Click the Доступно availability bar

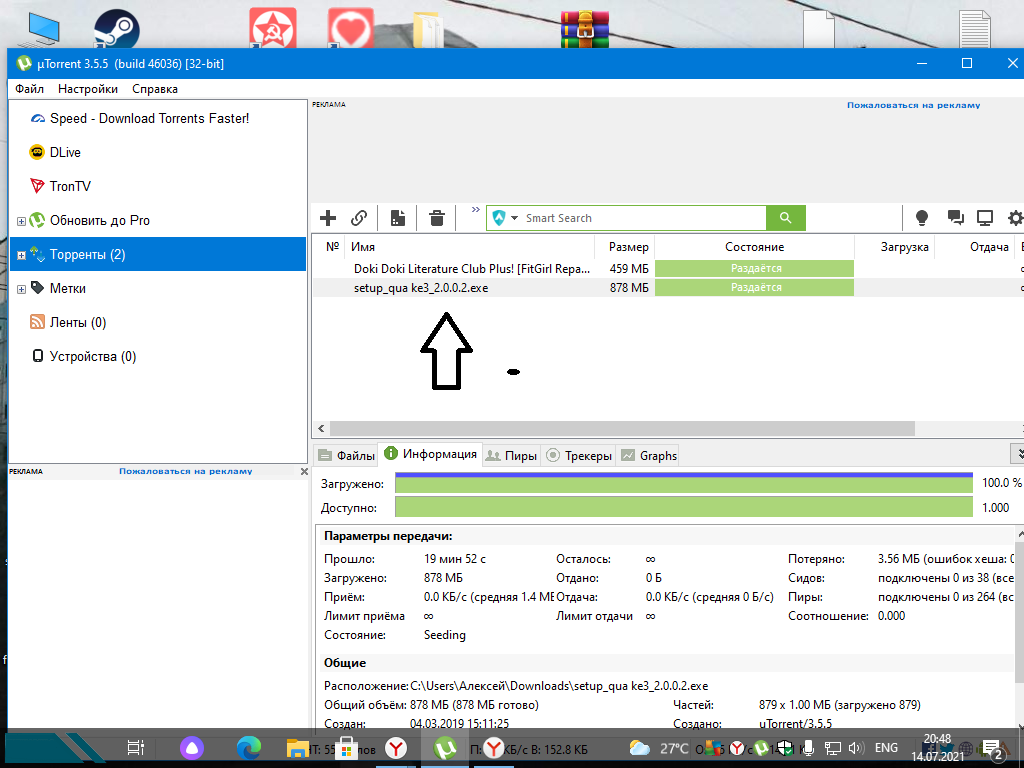684,507
